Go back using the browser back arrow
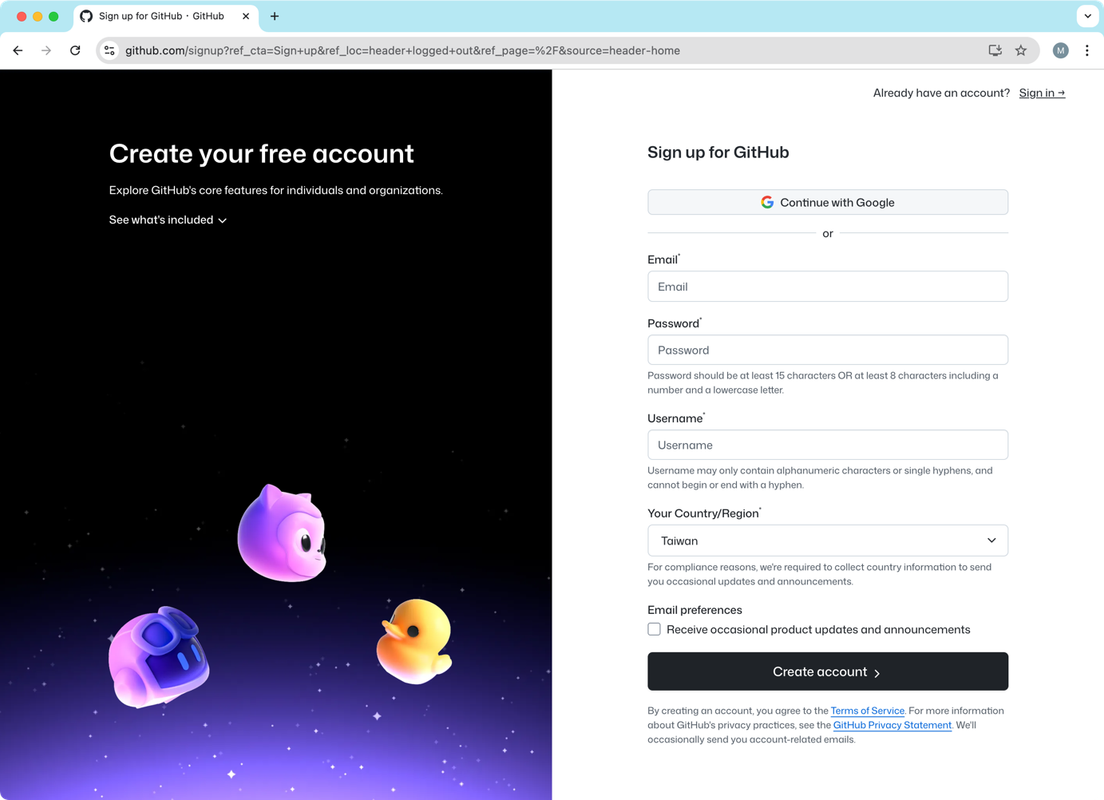1104x800 pixels. click(18, 51)
